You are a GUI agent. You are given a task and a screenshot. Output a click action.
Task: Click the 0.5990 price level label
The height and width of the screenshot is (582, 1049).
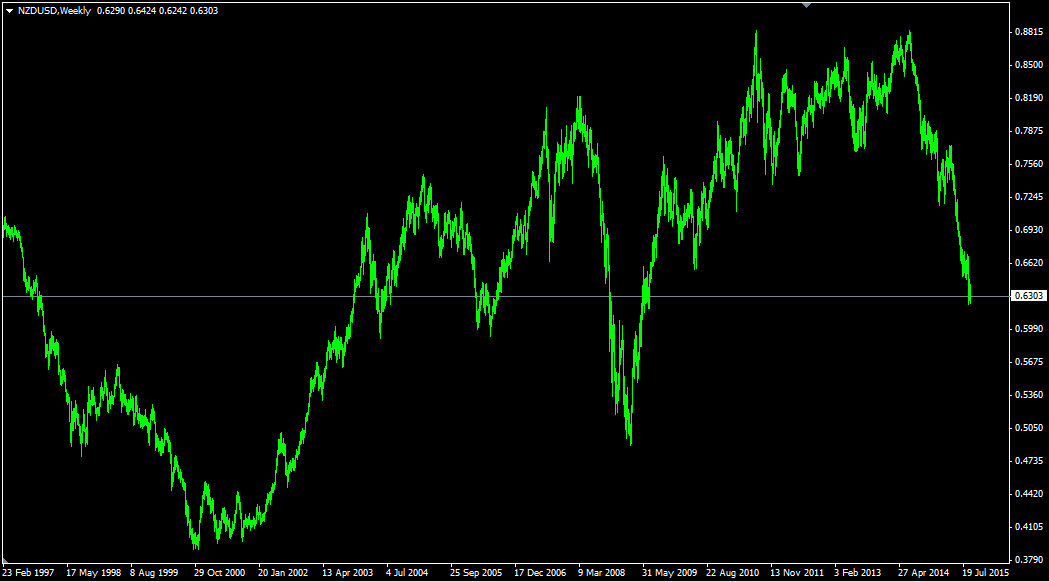1029,328
